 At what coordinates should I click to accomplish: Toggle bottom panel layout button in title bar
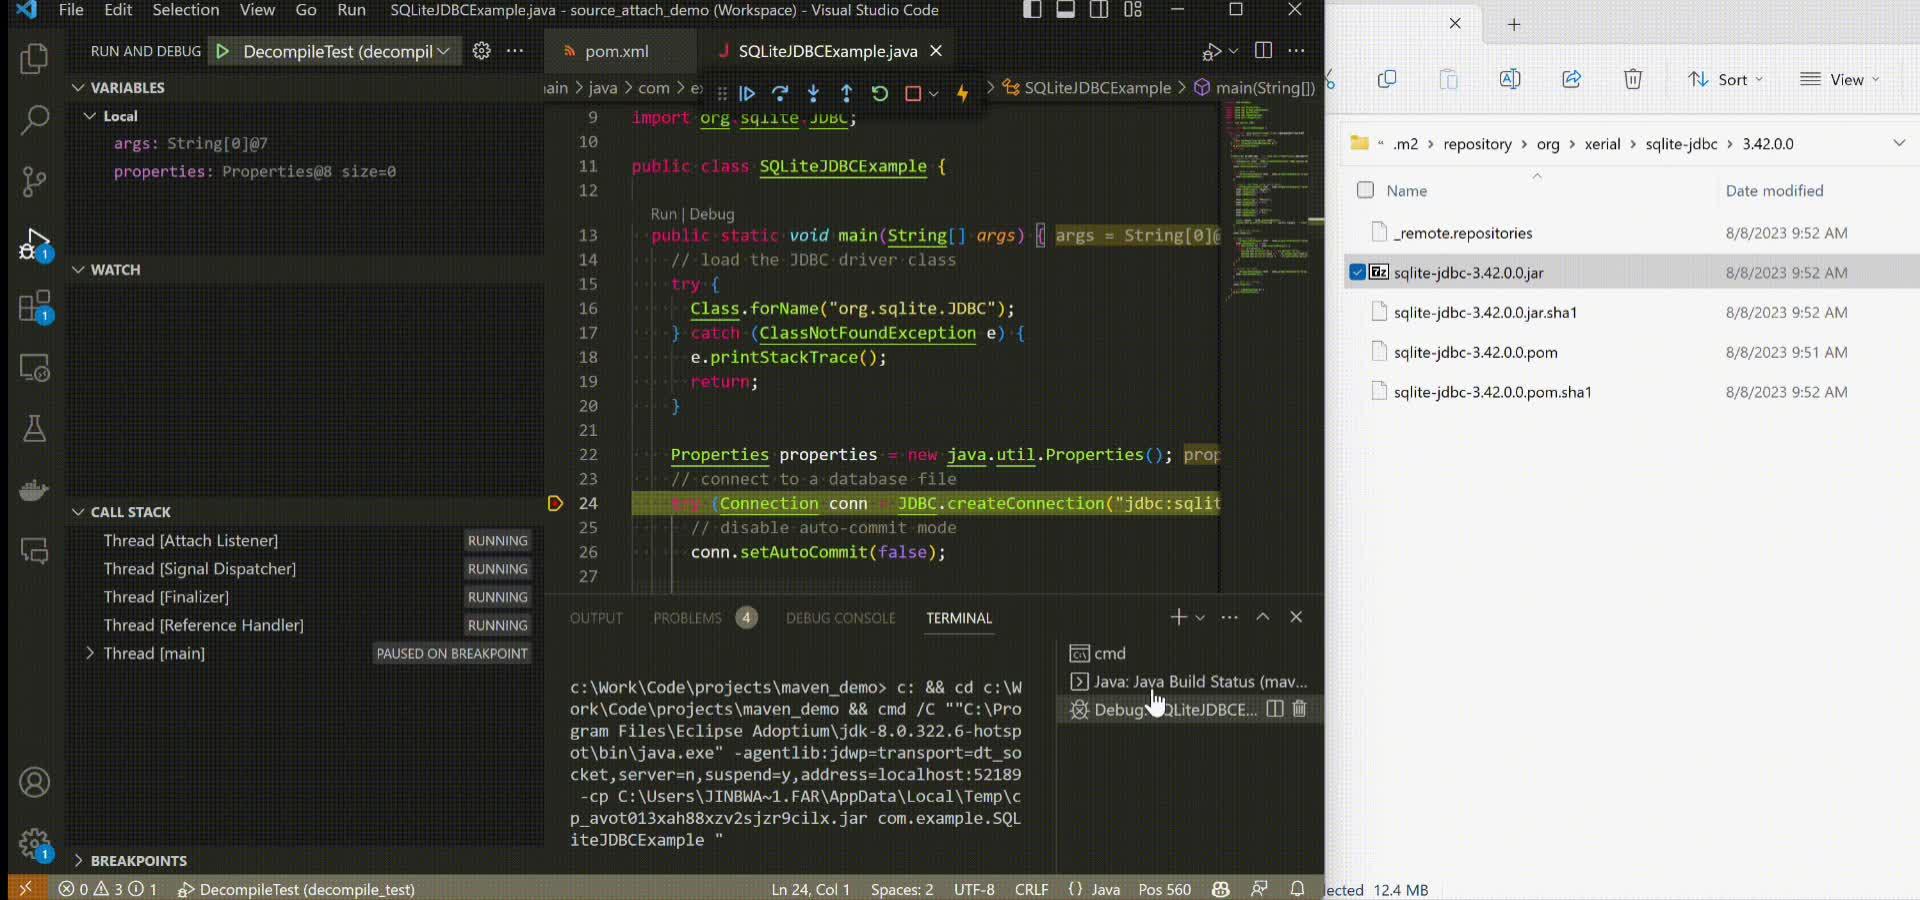coord(1066,10)
